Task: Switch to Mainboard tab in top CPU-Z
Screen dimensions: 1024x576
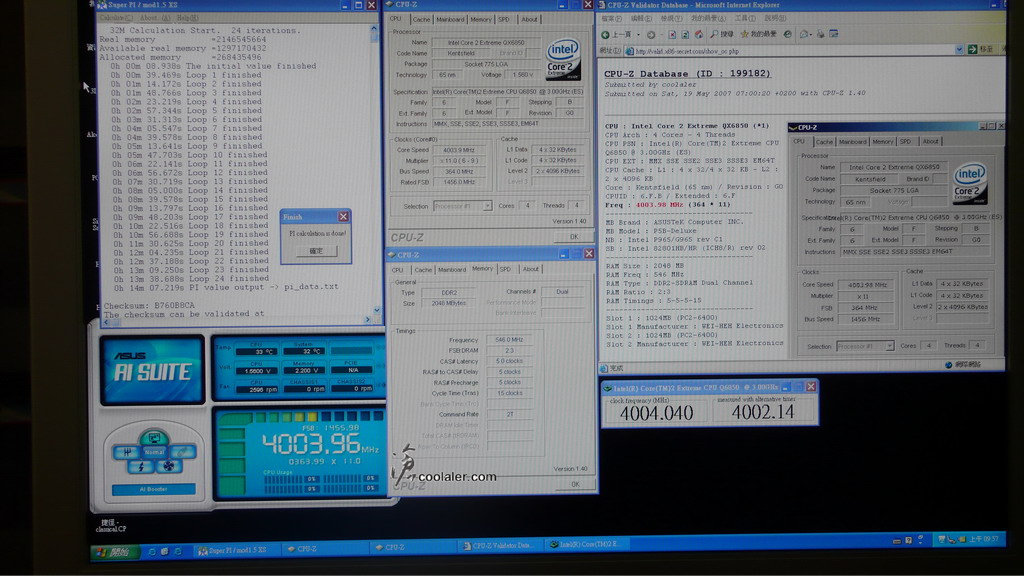Action: pyautogui.click(x=450, y=20)
